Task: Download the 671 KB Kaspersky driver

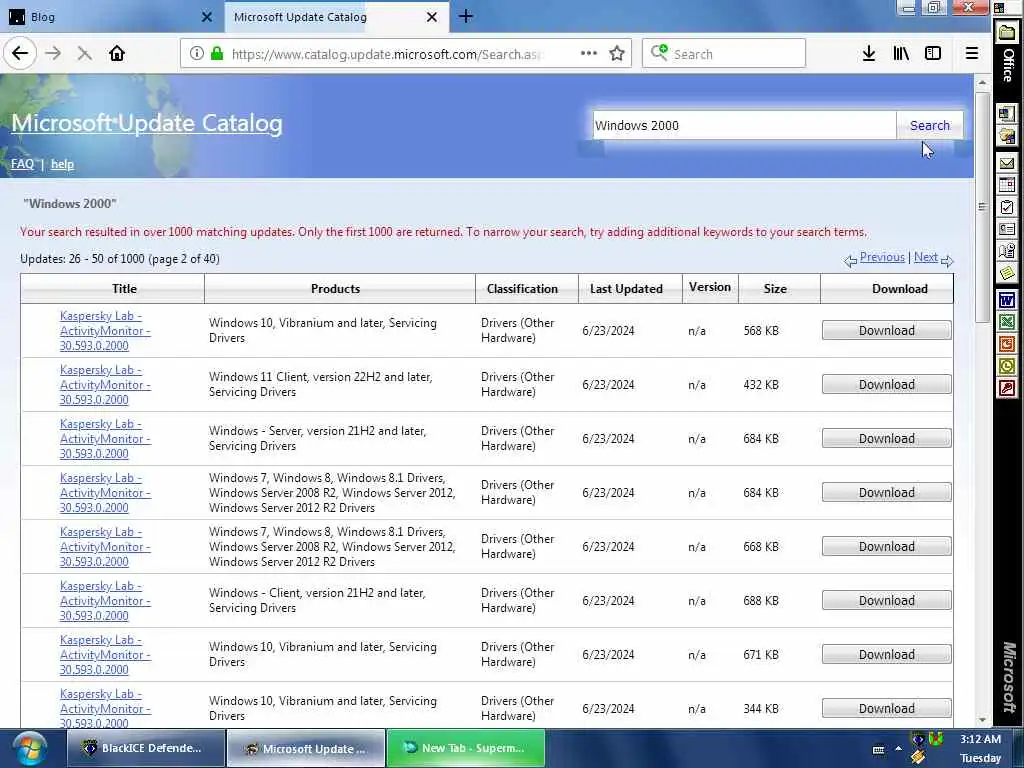Action: pos(886,654)
